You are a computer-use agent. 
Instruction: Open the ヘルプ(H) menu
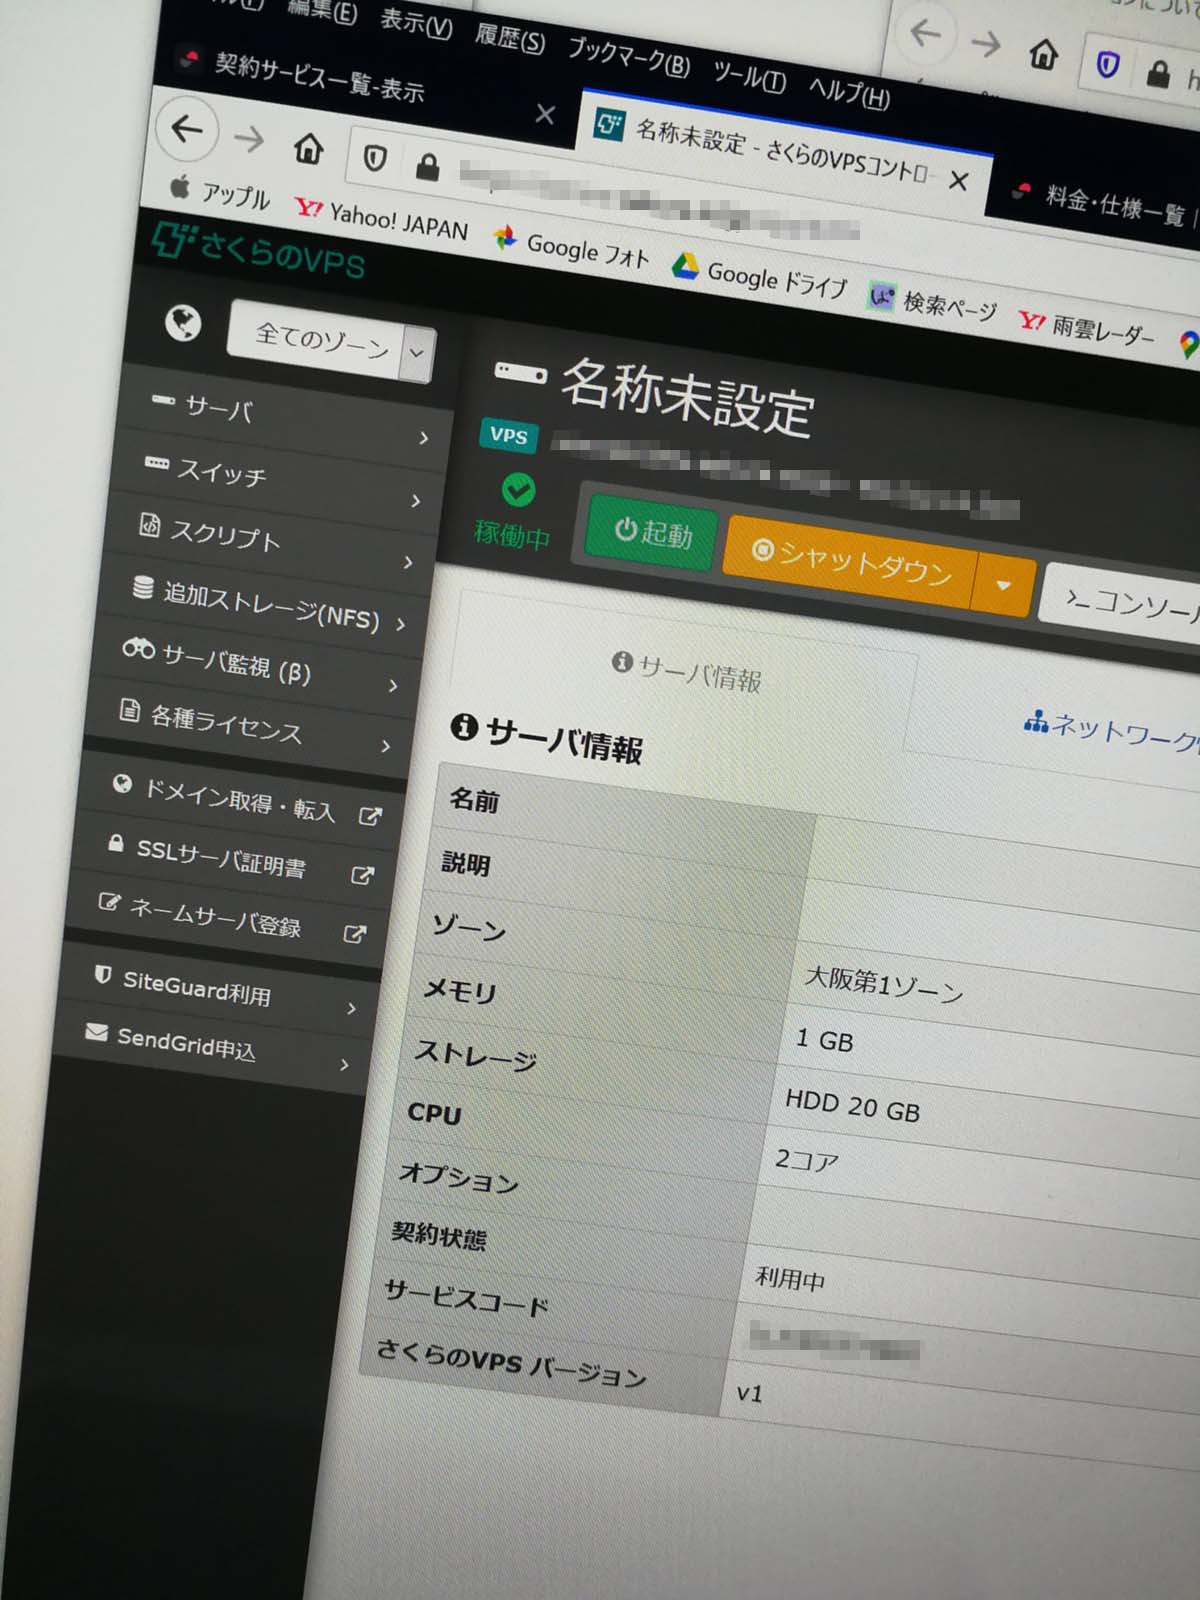[x=849, y=92]
